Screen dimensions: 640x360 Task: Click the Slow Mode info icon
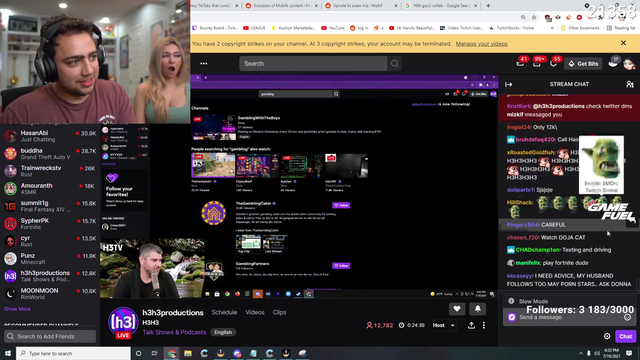[511, 301]
